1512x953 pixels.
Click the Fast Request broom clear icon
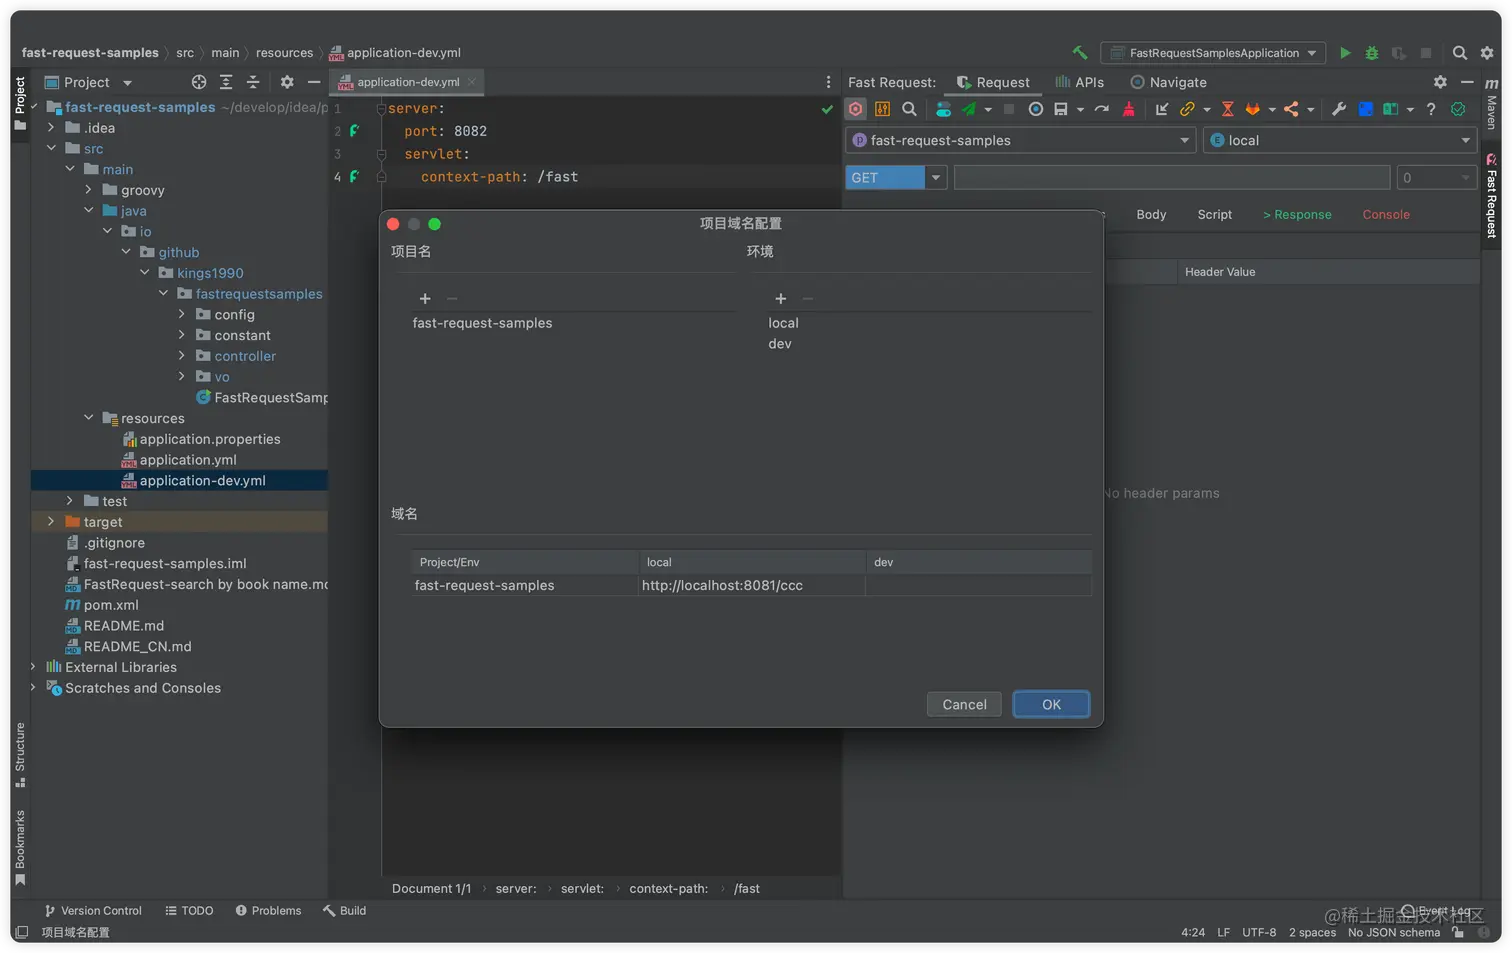tap(1129, 109)
